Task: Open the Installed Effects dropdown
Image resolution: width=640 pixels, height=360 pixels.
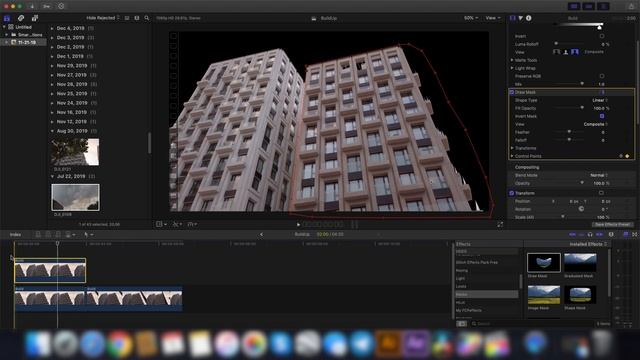Action: [588, 244]
